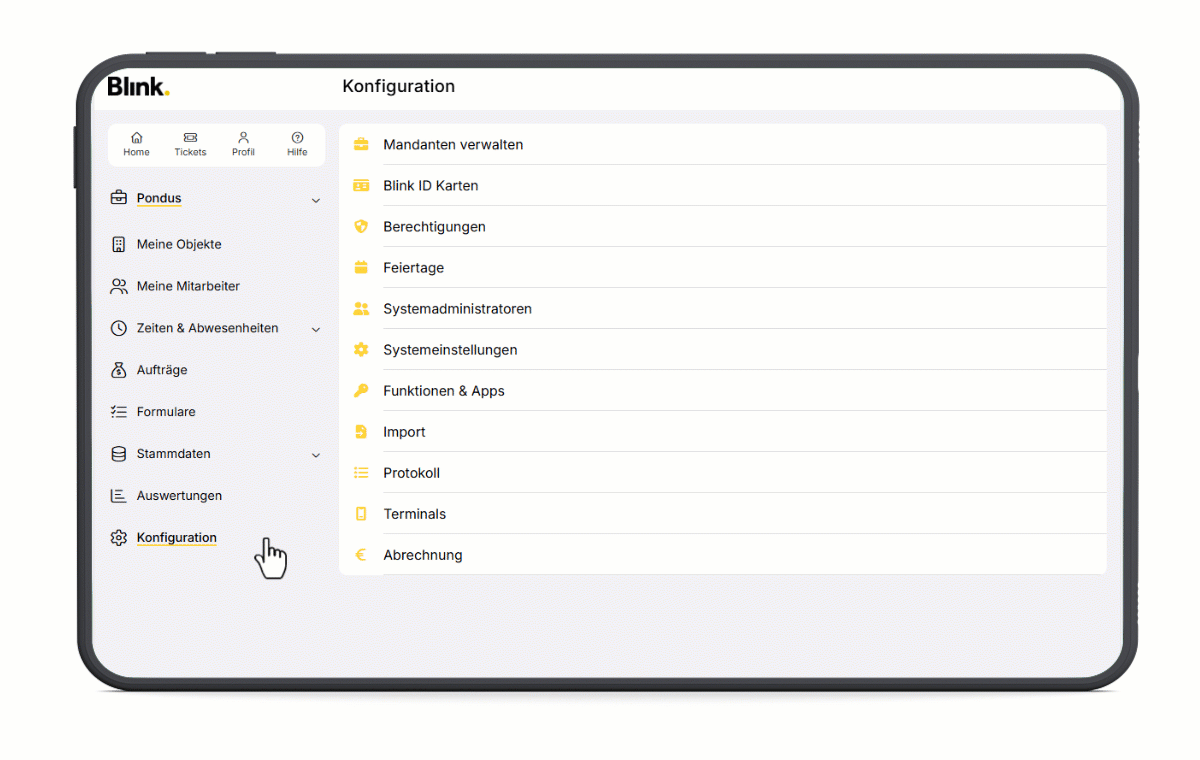Click the Blink logo
This screenshot has width=1200, height=760.
click(x=138, y=86)
